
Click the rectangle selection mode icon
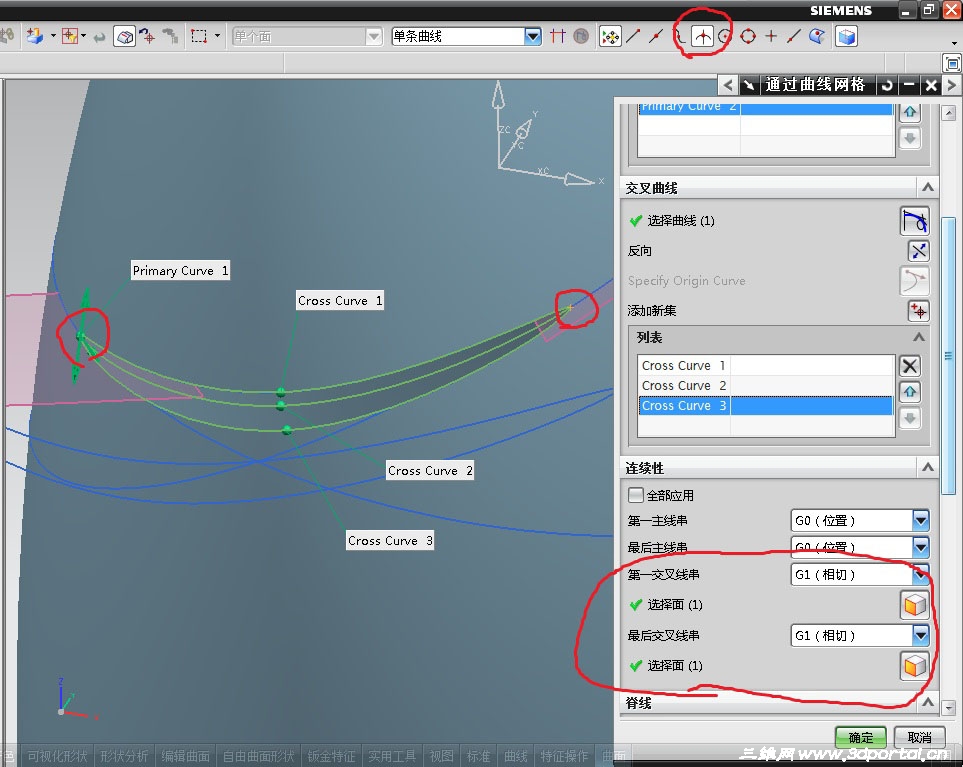[x=198, y=37]
